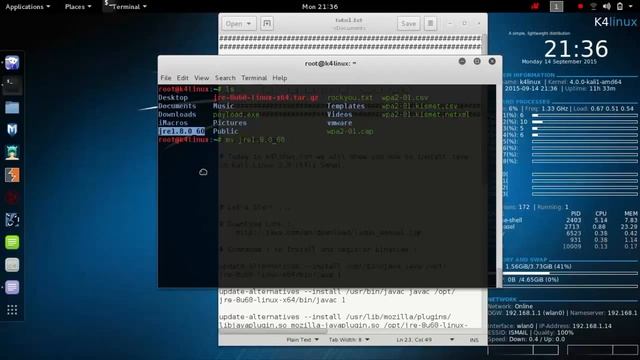
Task: Open the Search menu in terminal
Action: (x=225, y=78)
